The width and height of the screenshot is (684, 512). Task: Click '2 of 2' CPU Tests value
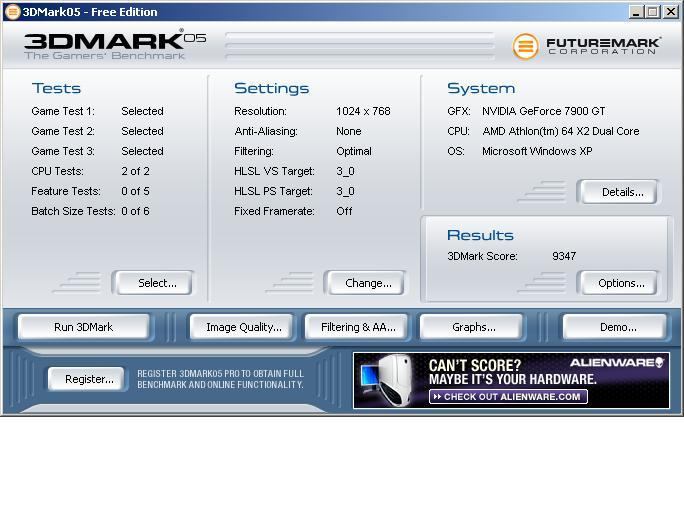pyautogui.click(x=135, y=171)
